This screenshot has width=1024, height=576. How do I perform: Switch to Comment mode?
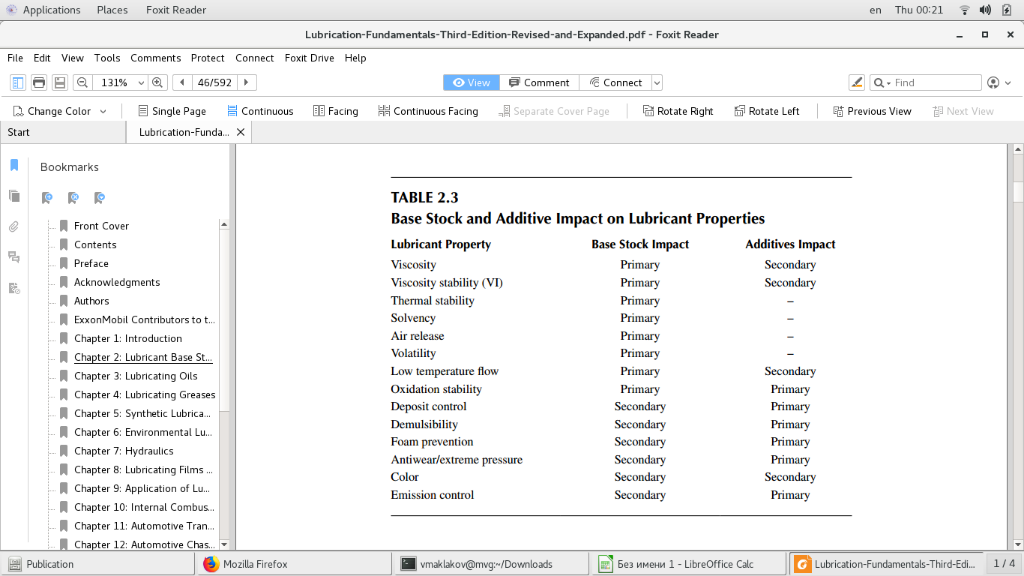[x=539, y=82]
